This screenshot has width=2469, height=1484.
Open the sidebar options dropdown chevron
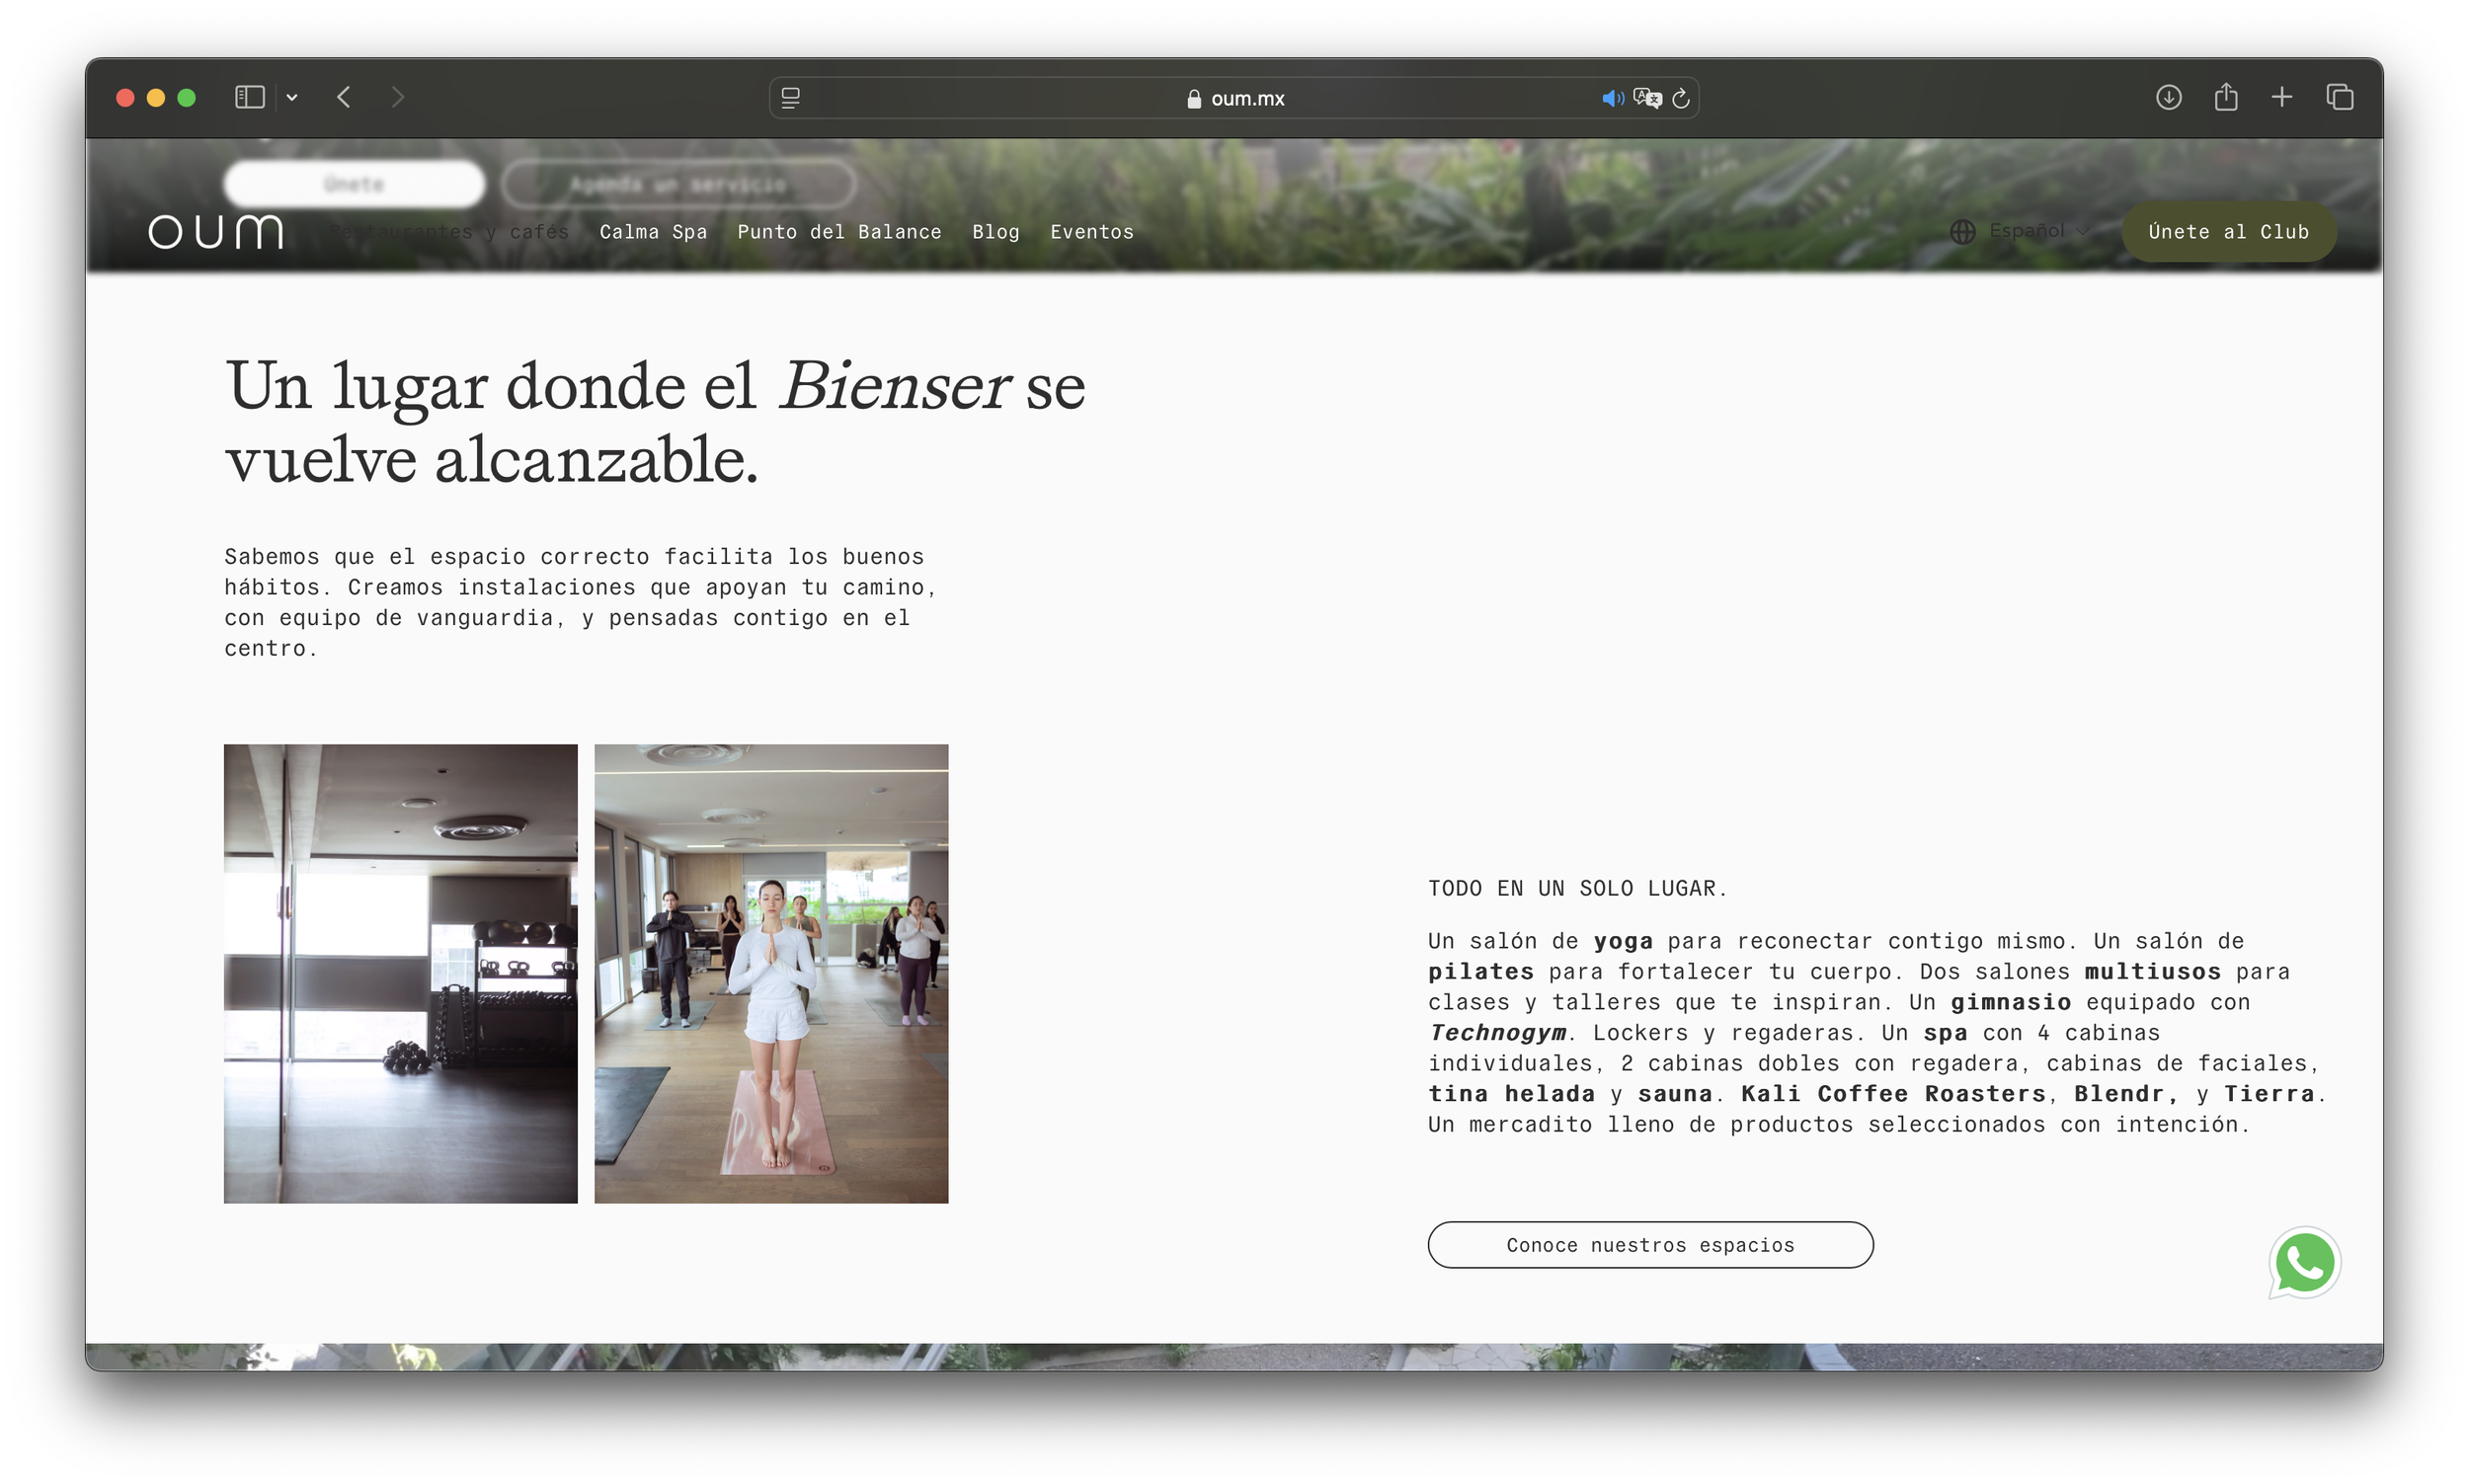click(292, 97)
